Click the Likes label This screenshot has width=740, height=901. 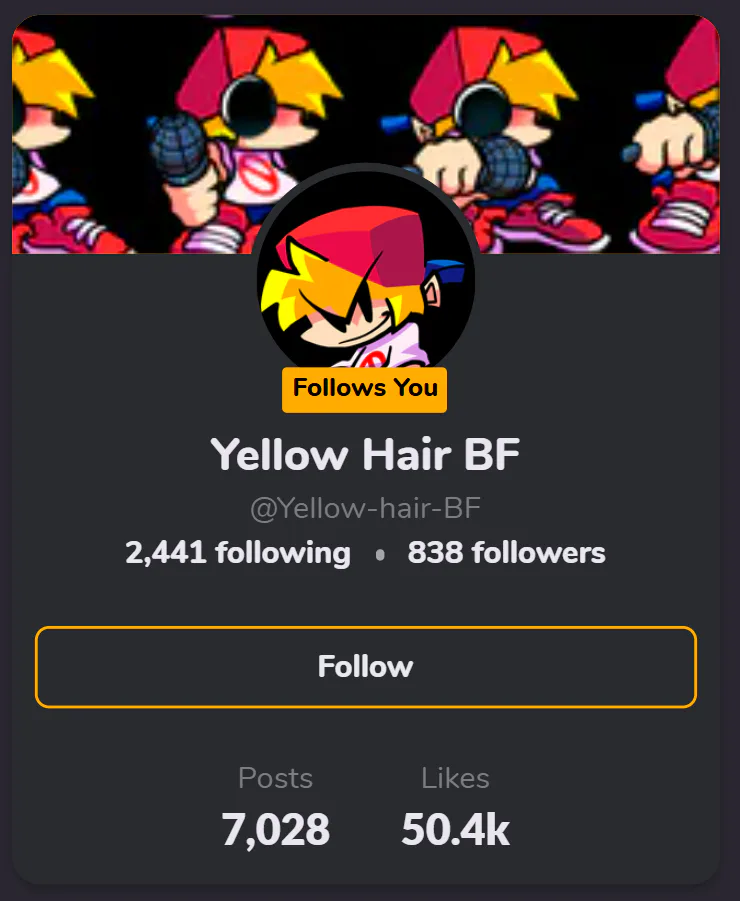456,779
